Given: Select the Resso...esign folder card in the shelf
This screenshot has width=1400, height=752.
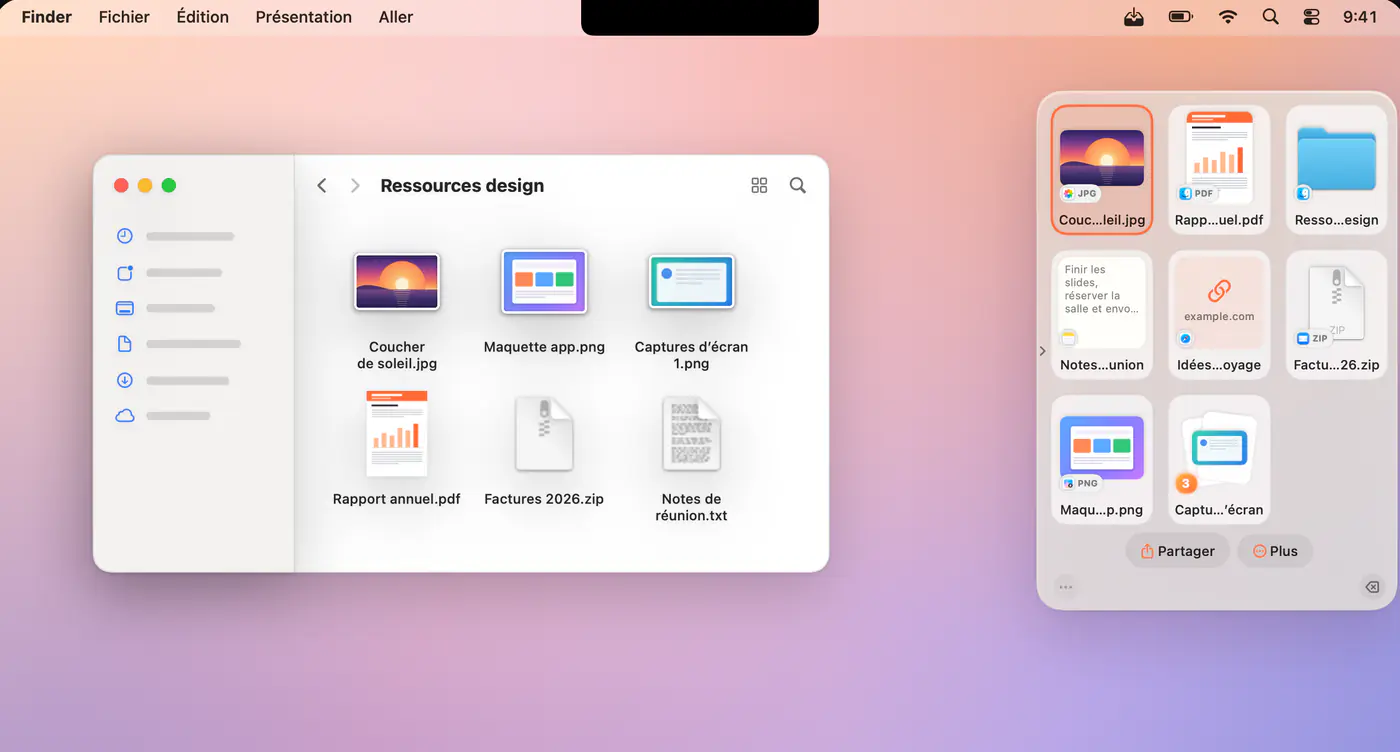Looking at the screenshot, I should pos(1337,170).
